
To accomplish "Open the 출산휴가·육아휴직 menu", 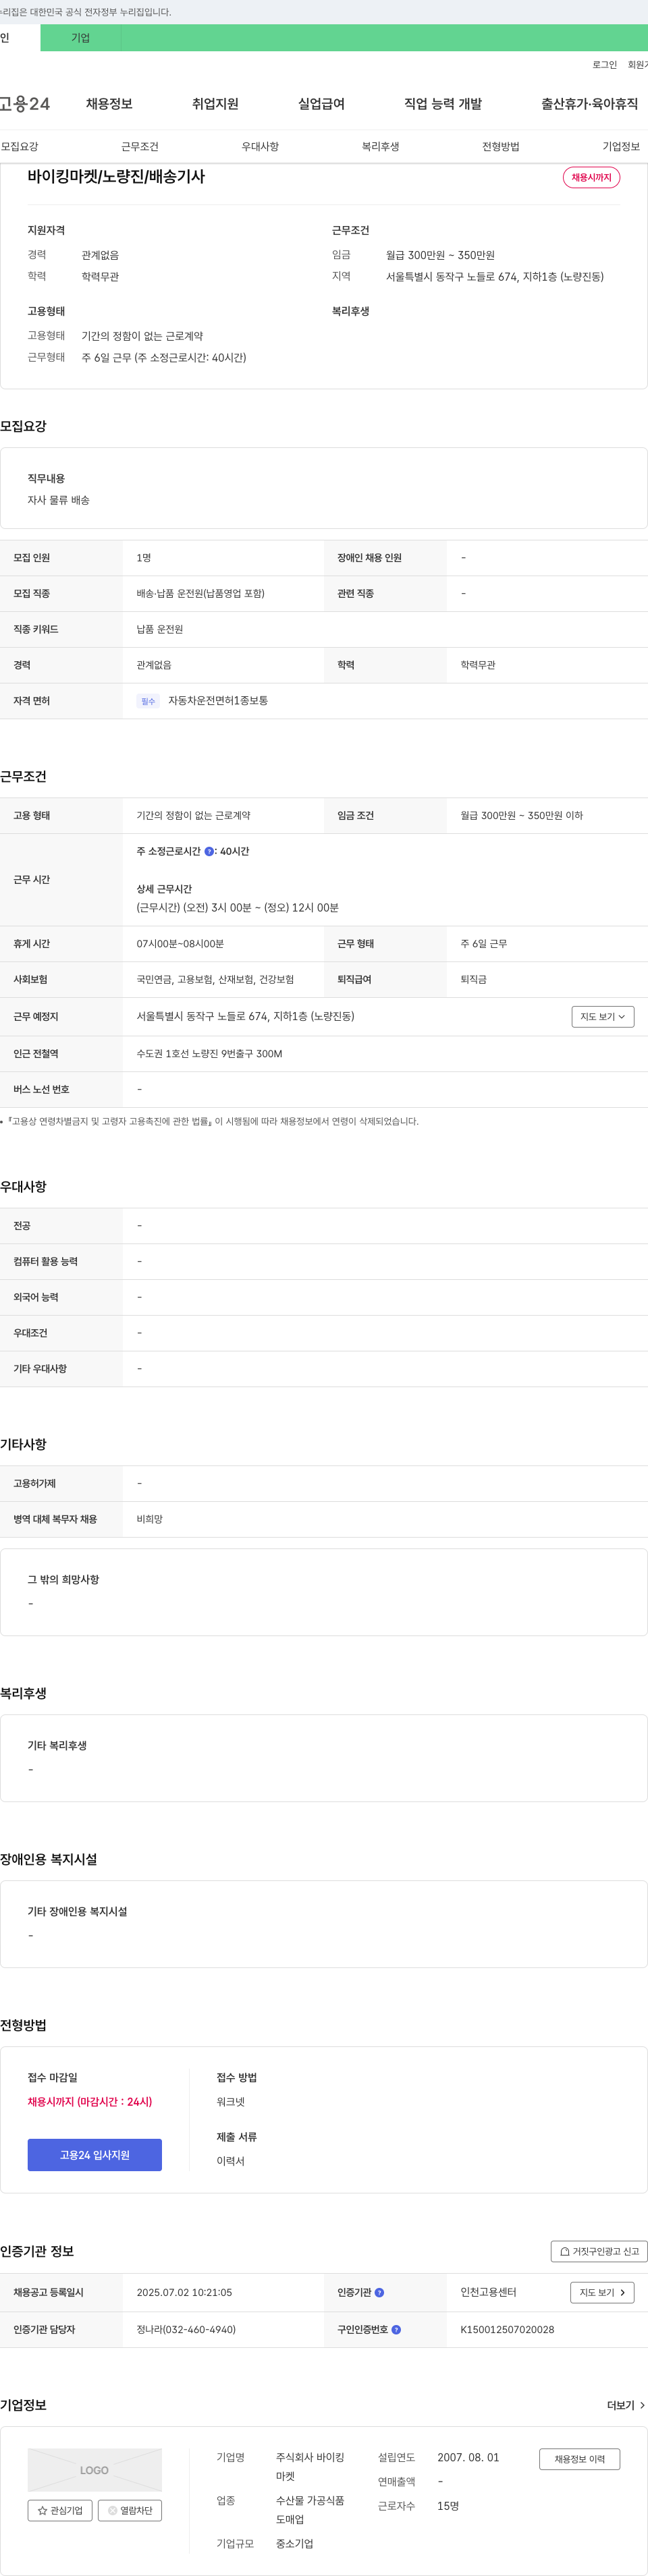I will (589, 104).
